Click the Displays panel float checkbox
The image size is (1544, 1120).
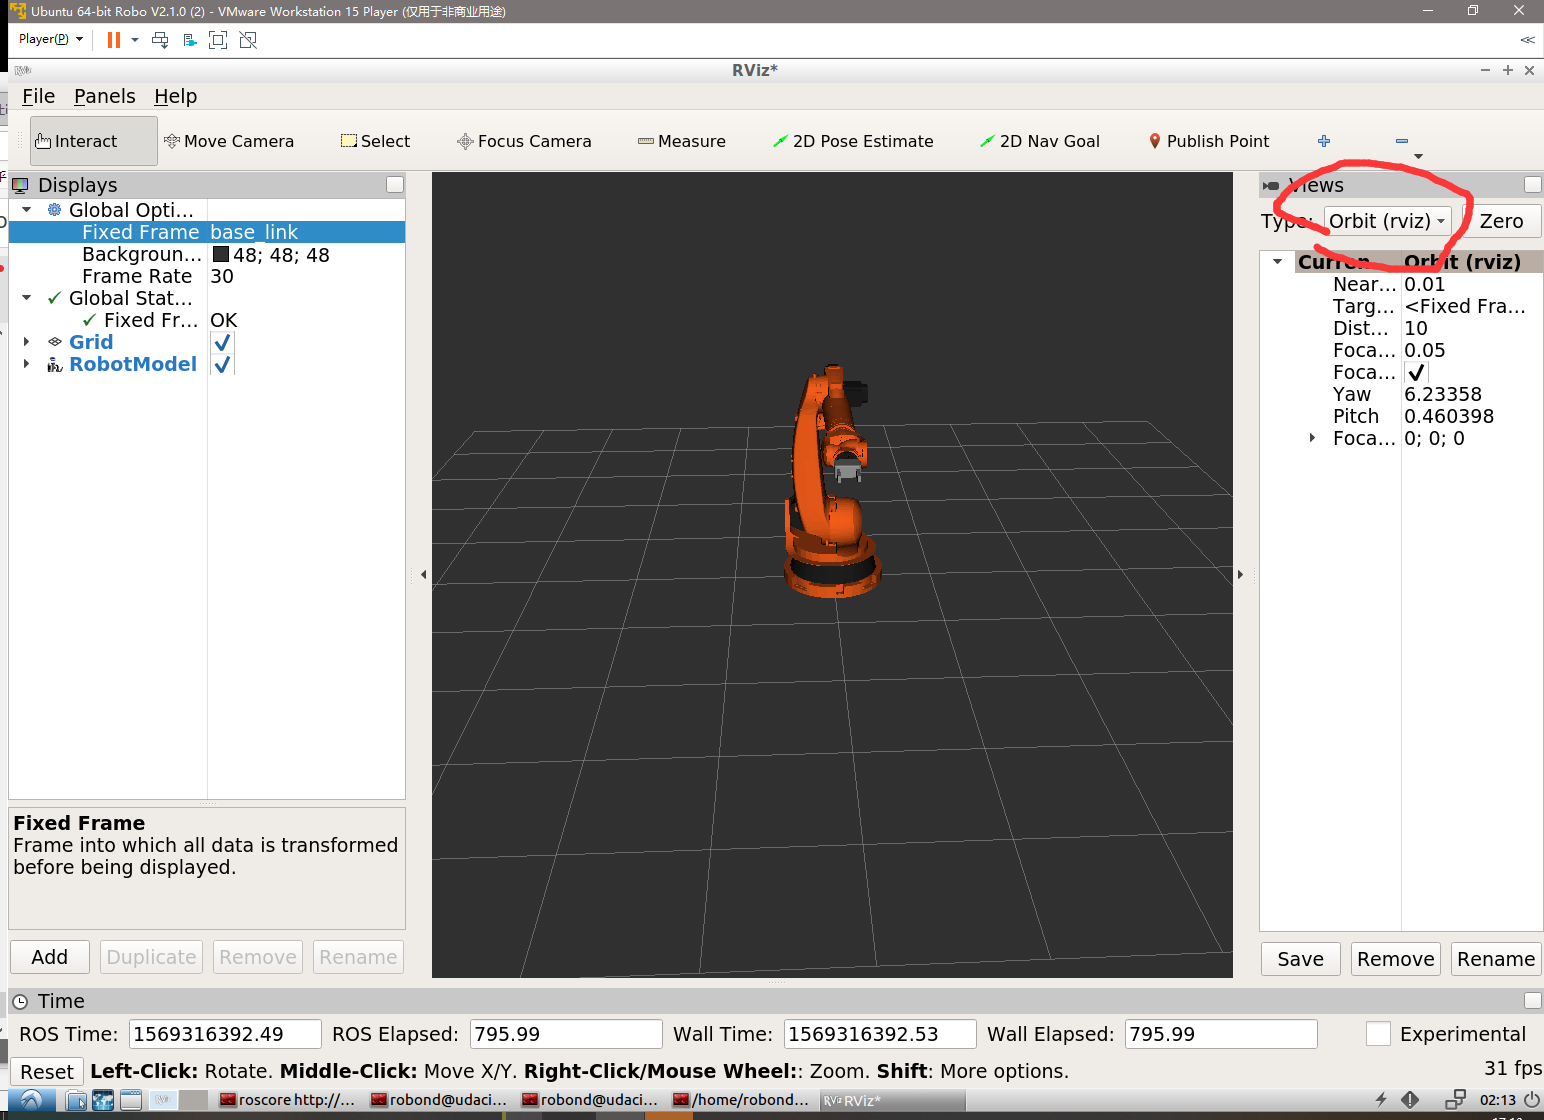pos(395,185)
